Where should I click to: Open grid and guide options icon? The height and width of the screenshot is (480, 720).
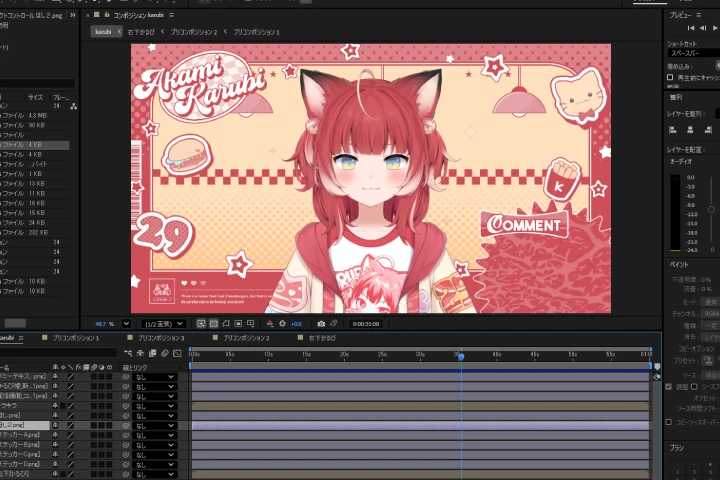[251, 324]
